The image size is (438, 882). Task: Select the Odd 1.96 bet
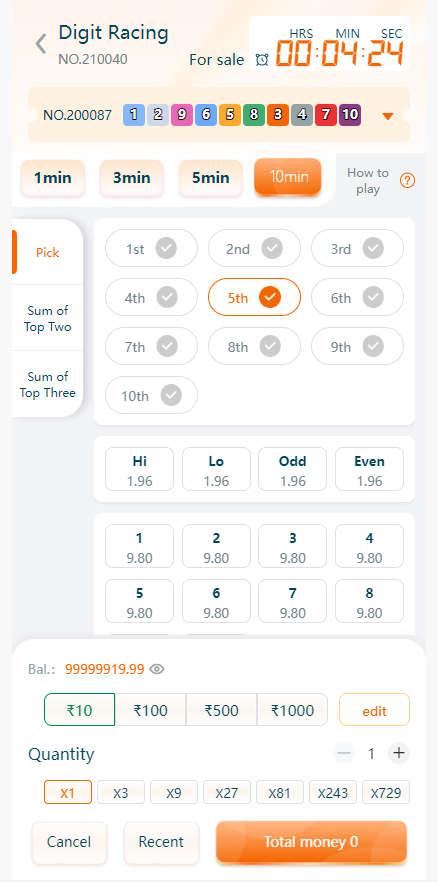[x=292, y=469]
